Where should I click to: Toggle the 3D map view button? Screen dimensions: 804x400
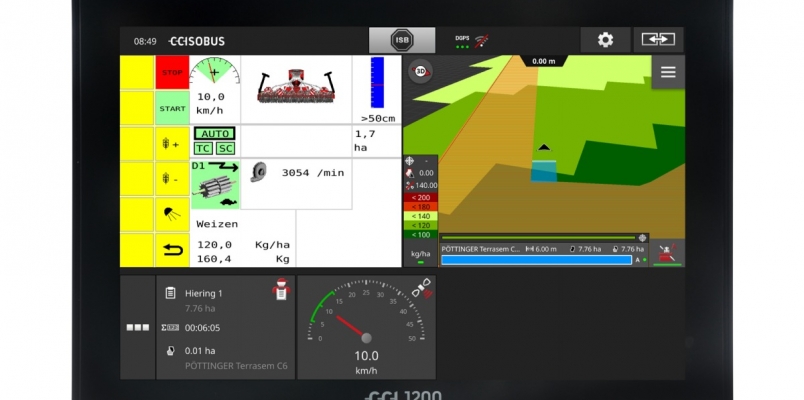[420, 71]
